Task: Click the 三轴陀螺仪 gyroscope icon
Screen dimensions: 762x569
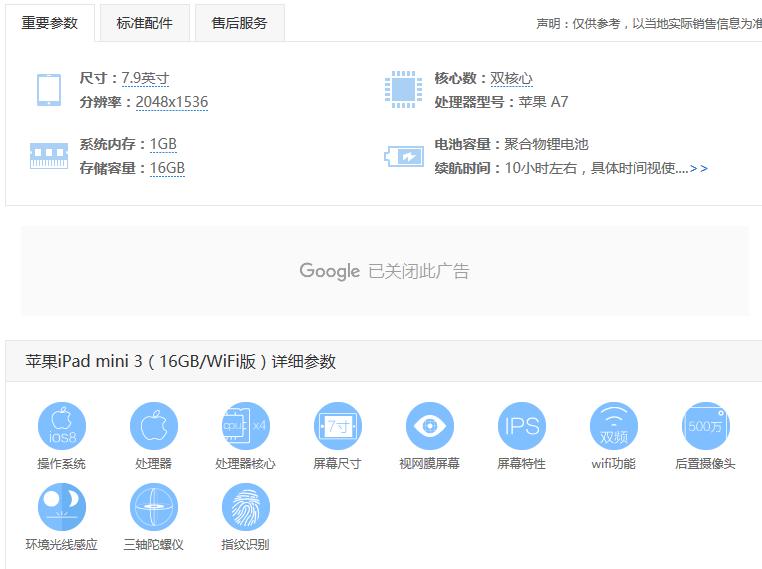Action: pos(154,507)
